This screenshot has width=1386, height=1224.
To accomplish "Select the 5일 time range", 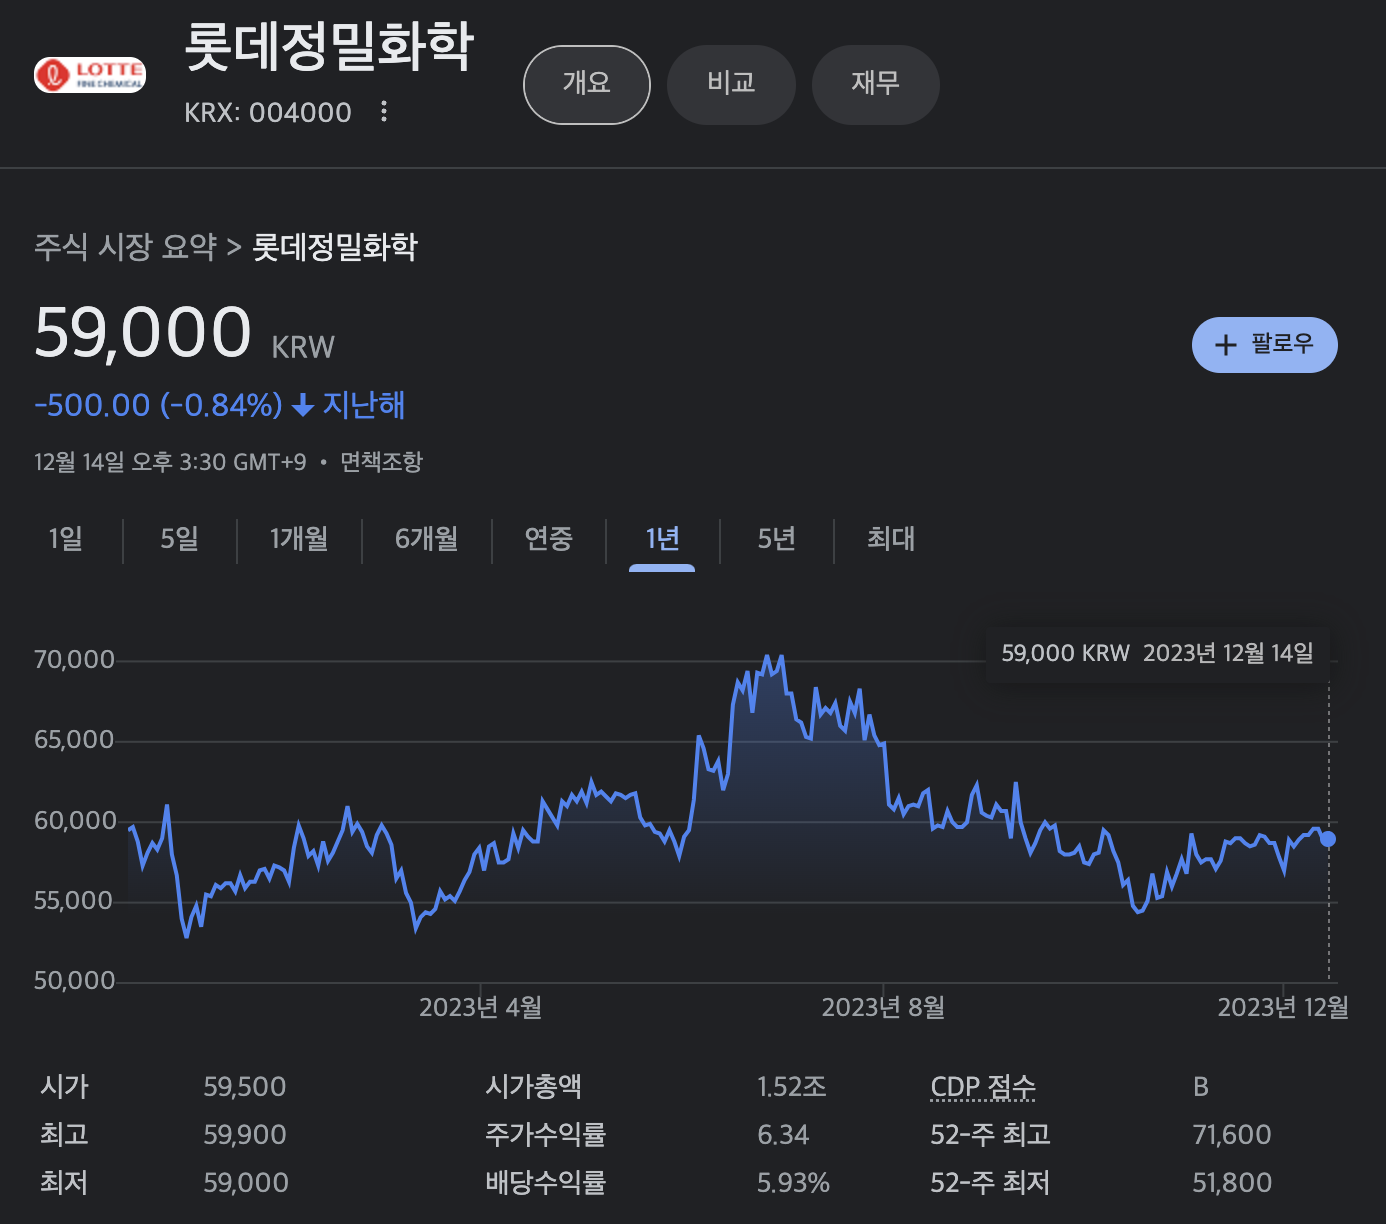I will click(x=180, y=539).
